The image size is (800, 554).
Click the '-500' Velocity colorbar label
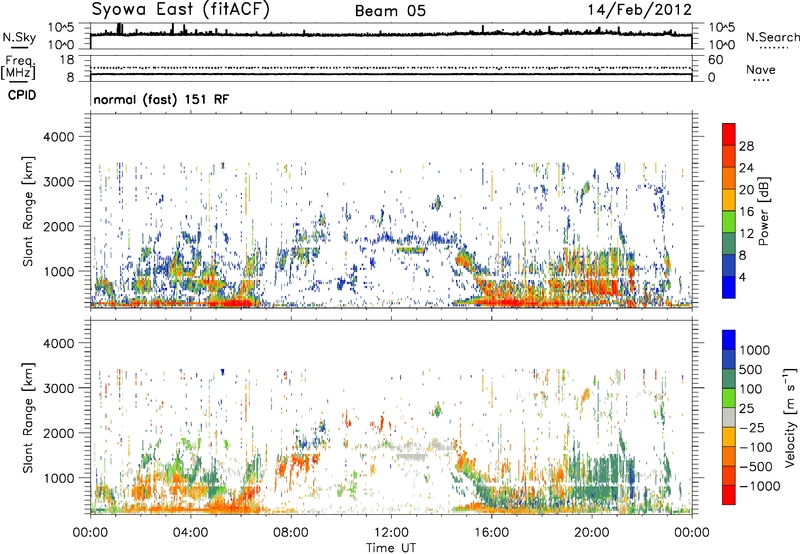coord(756,467)
